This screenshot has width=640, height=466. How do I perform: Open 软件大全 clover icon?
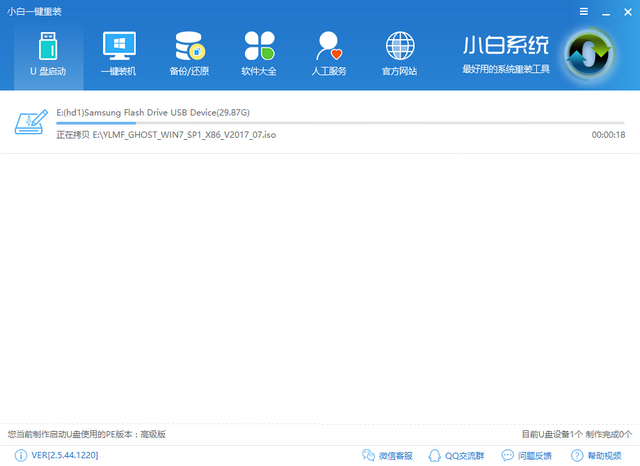click(x=258, y=54)
